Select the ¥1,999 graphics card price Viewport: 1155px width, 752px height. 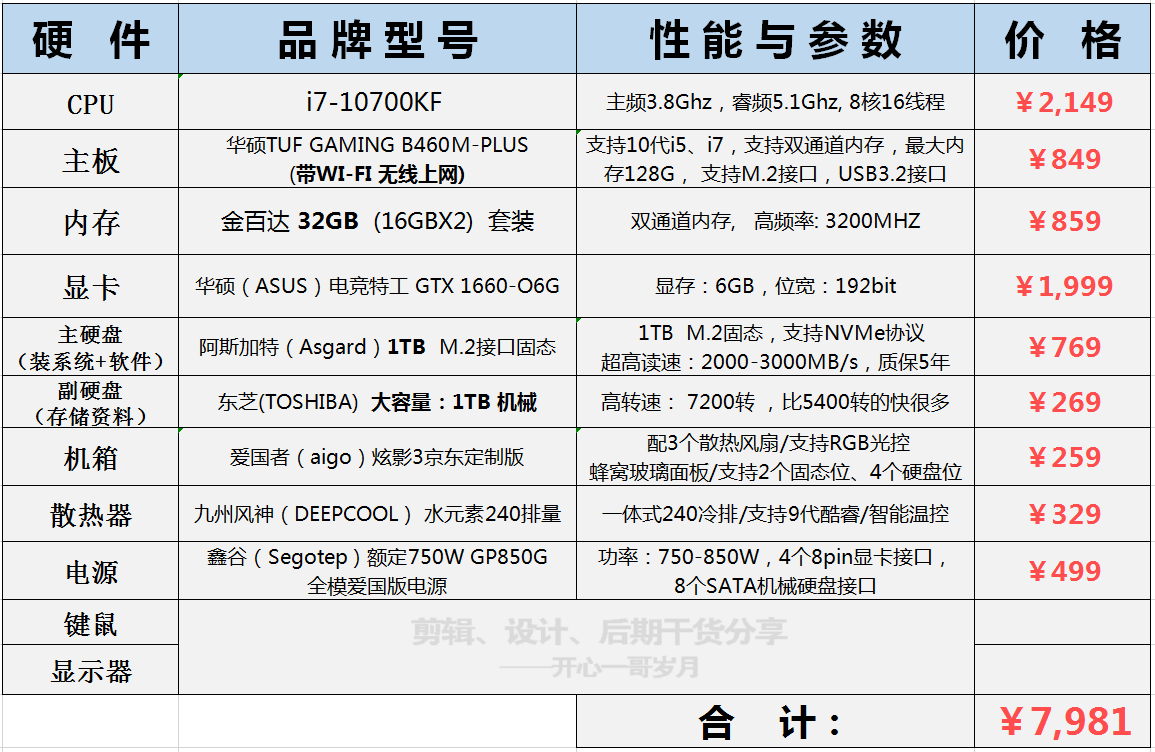[x=1062, y=286]
